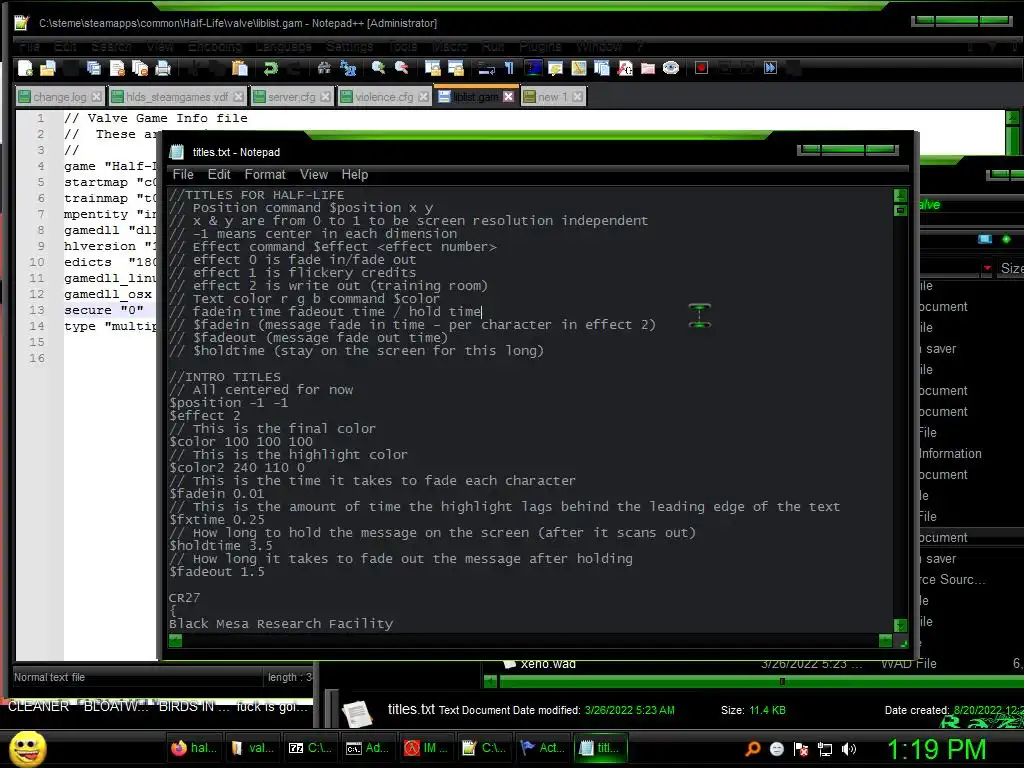Close the change.log tab
Image resolution: width=1024 pixels, height=768 pixels.
pos(97,97)
